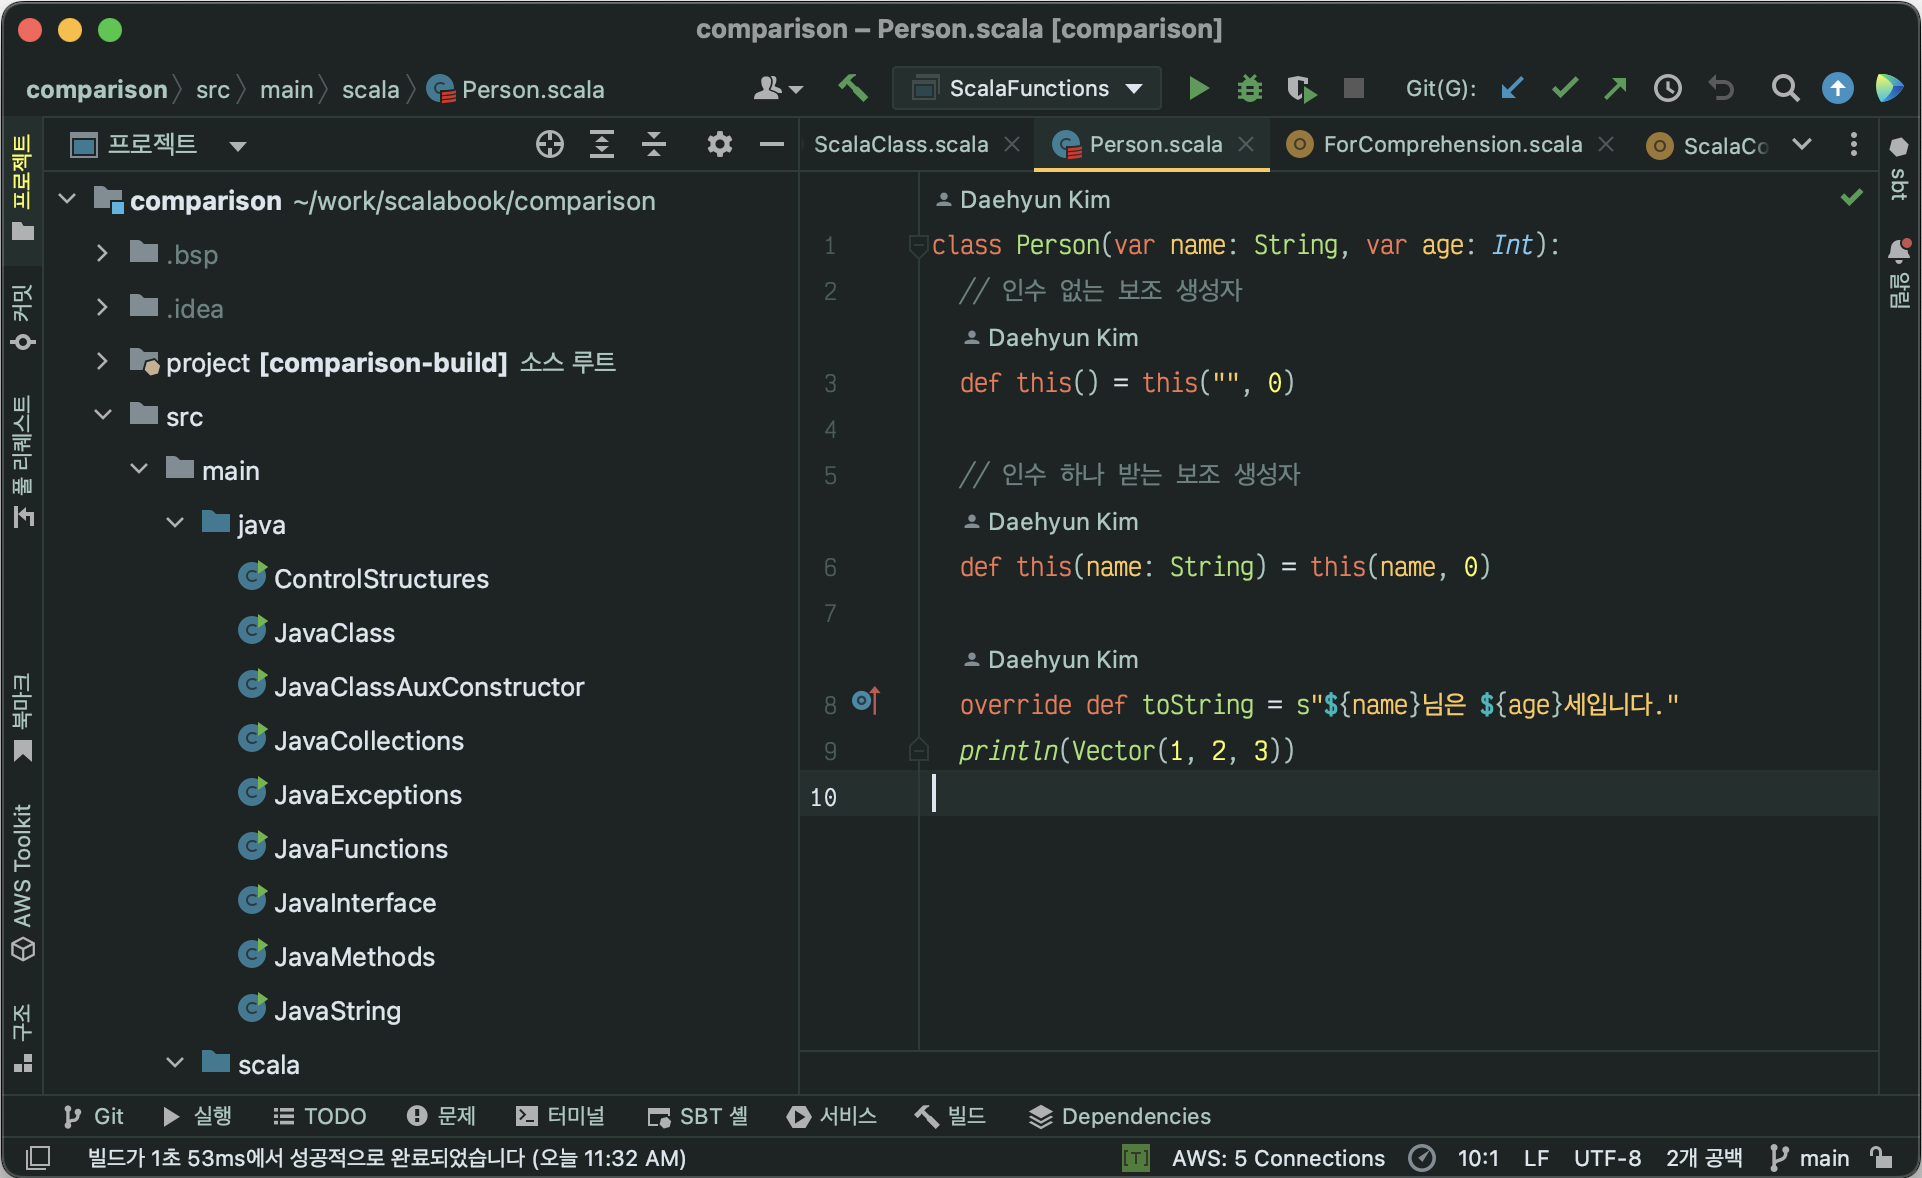Image resolution: width=1922 pixels, height=1178 pixels.
Task: Open 문제 problems tool window
Action: tap(441, 1116)
